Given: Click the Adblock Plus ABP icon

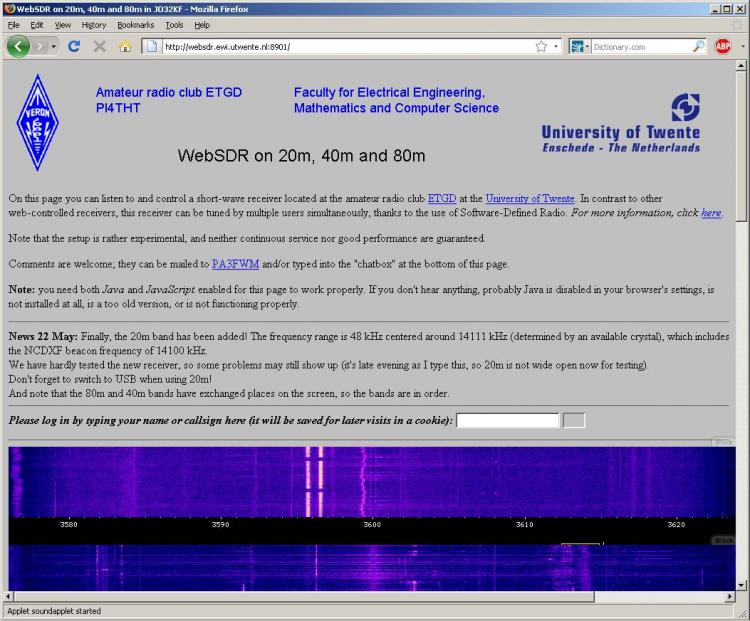Looking at the screenshot, I should point(723,46).
